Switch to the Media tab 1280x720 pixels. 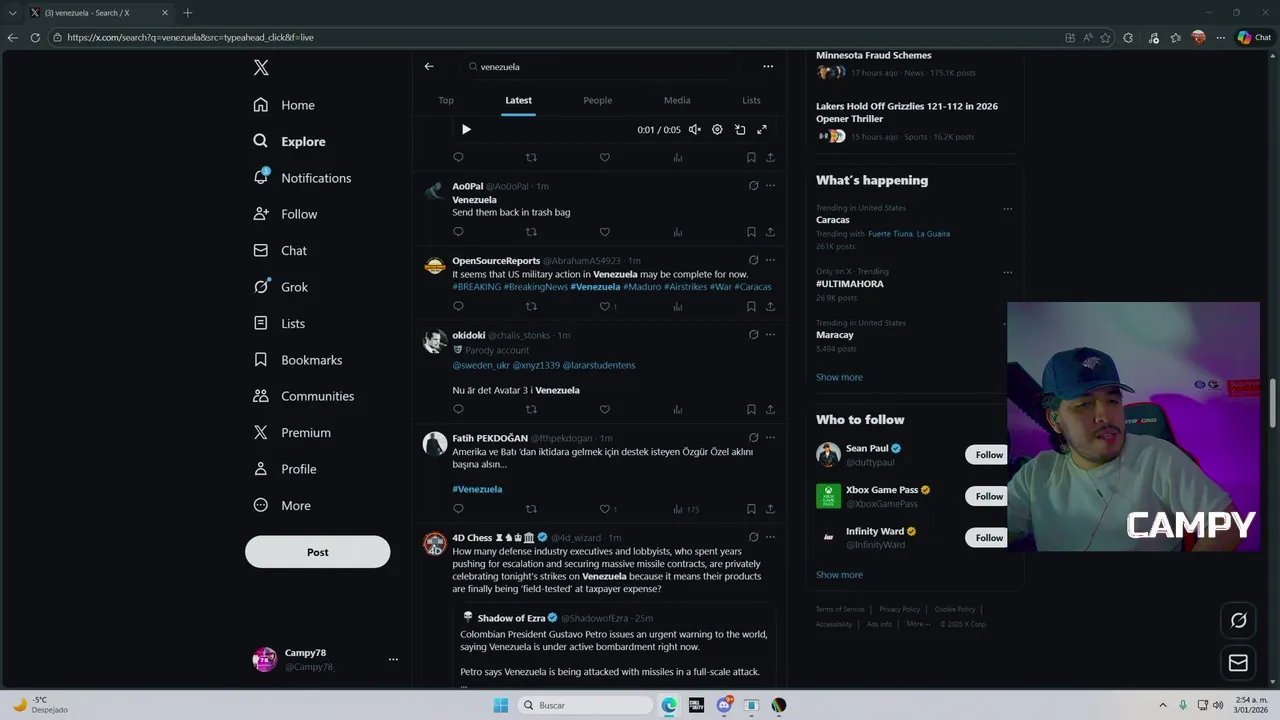pos(677,100)
